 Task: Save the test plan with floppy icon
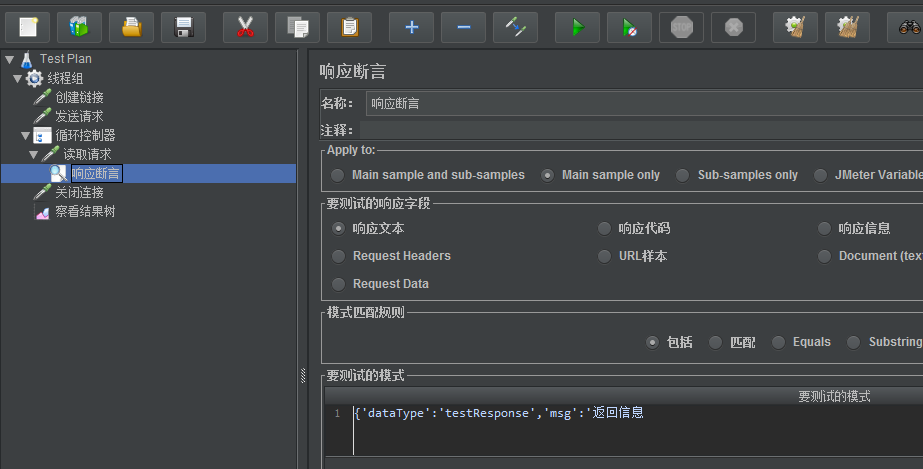[x=184, y=27]
